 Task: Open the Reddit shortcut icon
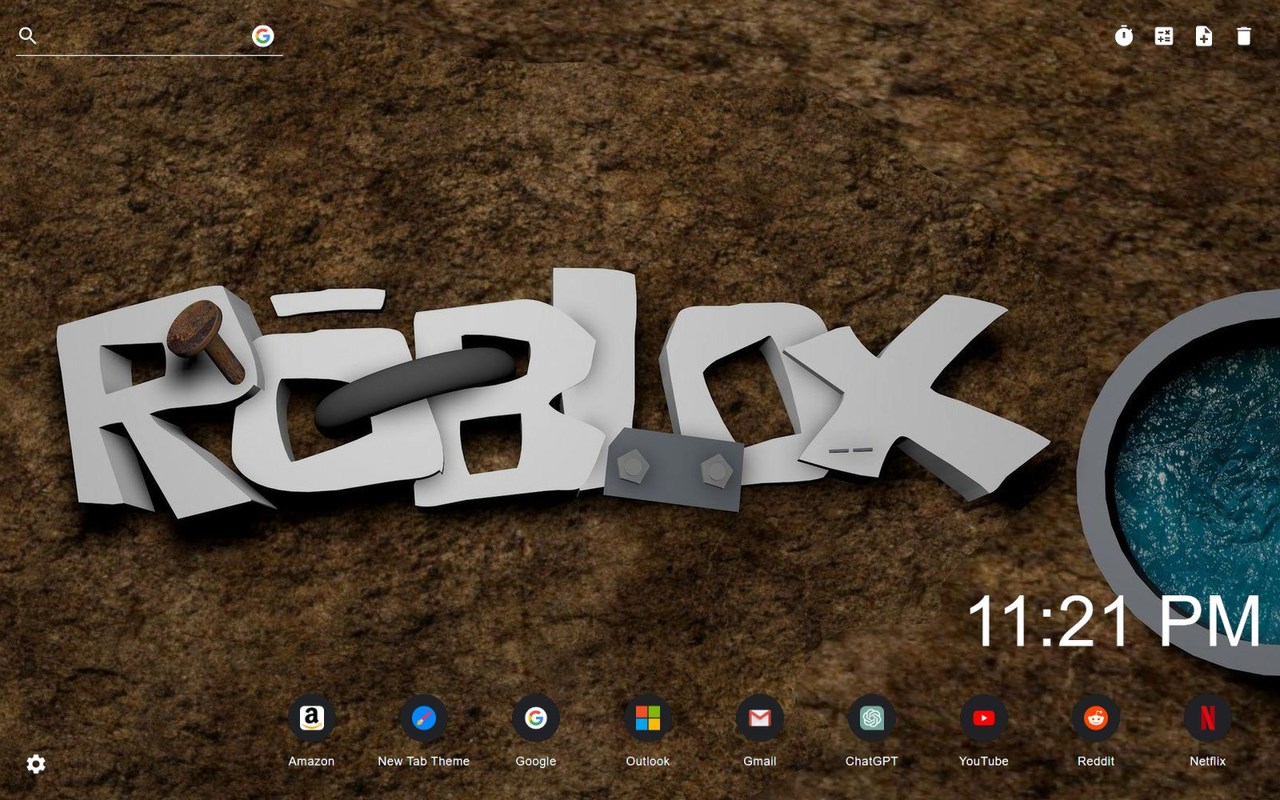pos(1096,718)
